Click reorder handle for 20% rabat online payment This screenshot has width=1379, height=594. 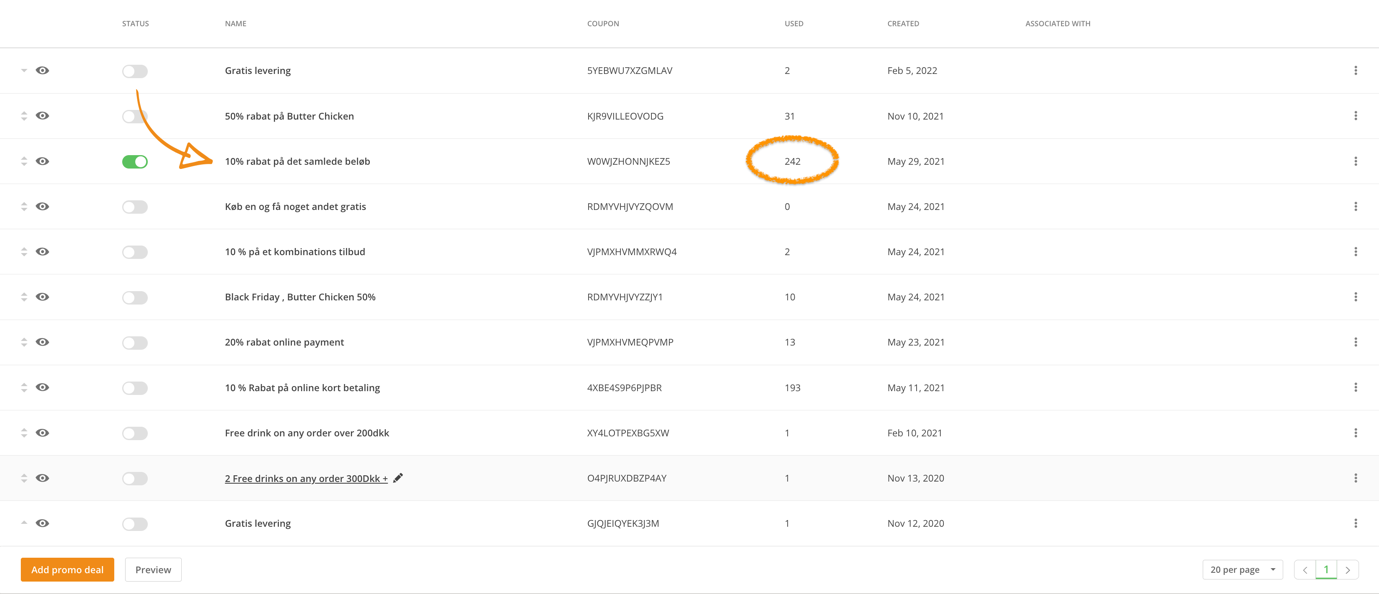point(24,342)
